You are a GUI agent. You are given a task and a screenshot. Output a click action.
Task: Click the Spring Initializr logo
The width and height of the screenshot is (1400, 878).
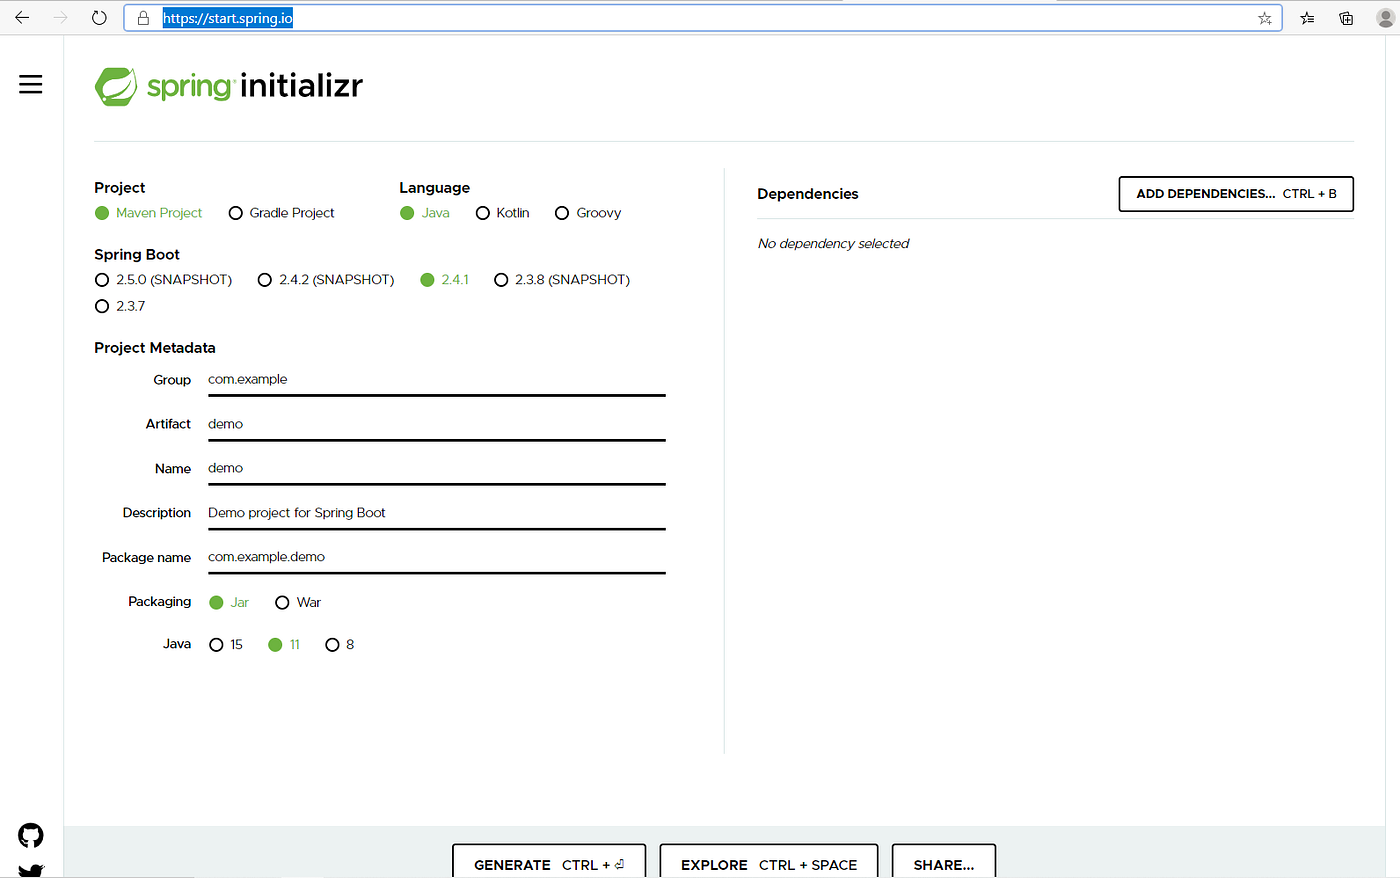(229, 86)
